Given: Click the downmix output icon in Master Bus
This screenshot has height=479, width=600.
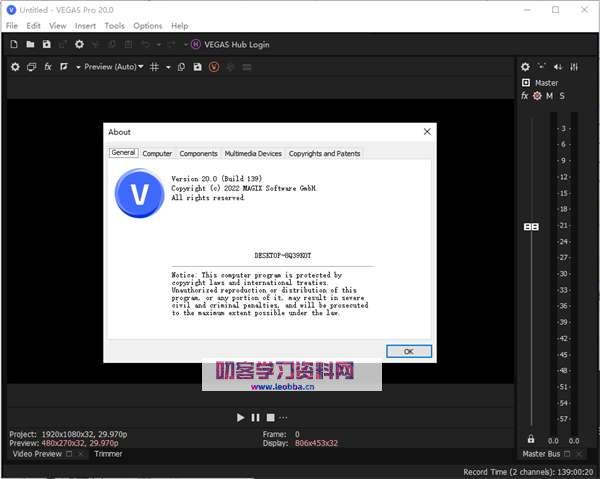Looking at the screenshot, I should [541, 67].
